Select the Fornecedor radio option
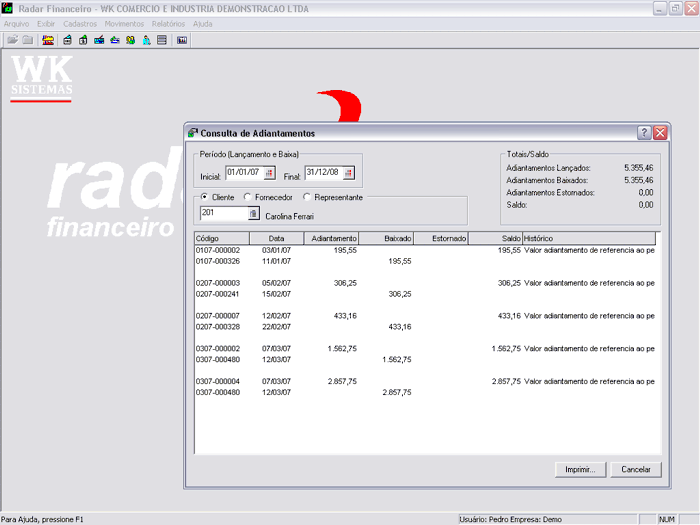The width and height of the screenshot is (700, 525). click(x=248, y=197)
